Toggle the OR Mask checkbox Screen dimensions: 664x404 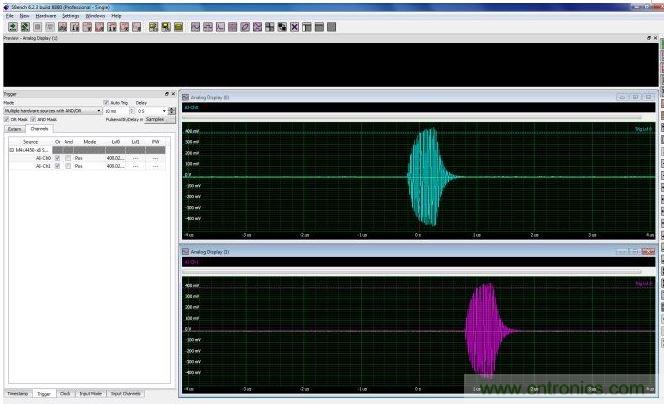(7, 119)
